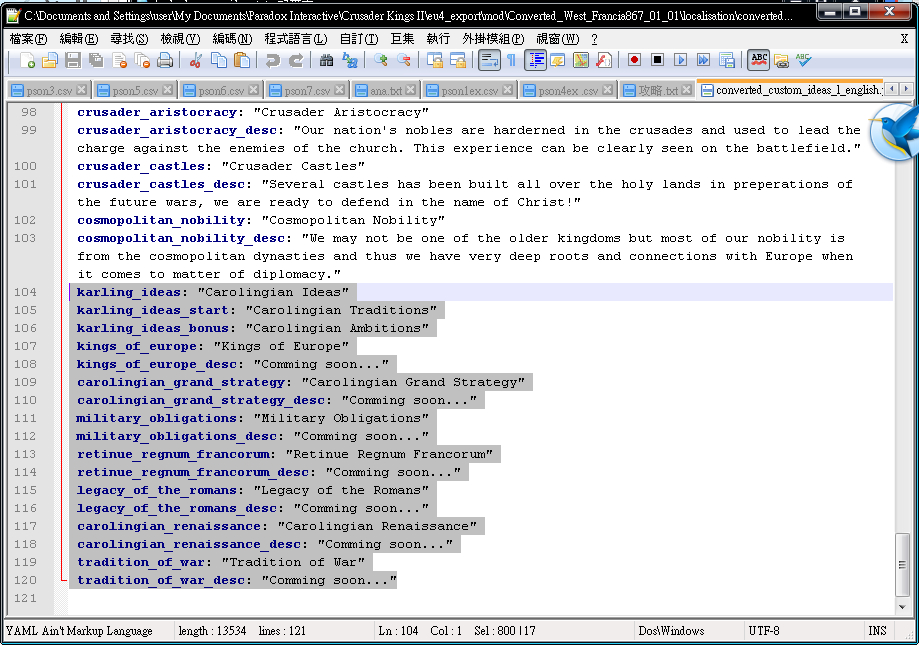Redo the last undone edit
Viewport: 919px width, 645px height.
point(295,60)
